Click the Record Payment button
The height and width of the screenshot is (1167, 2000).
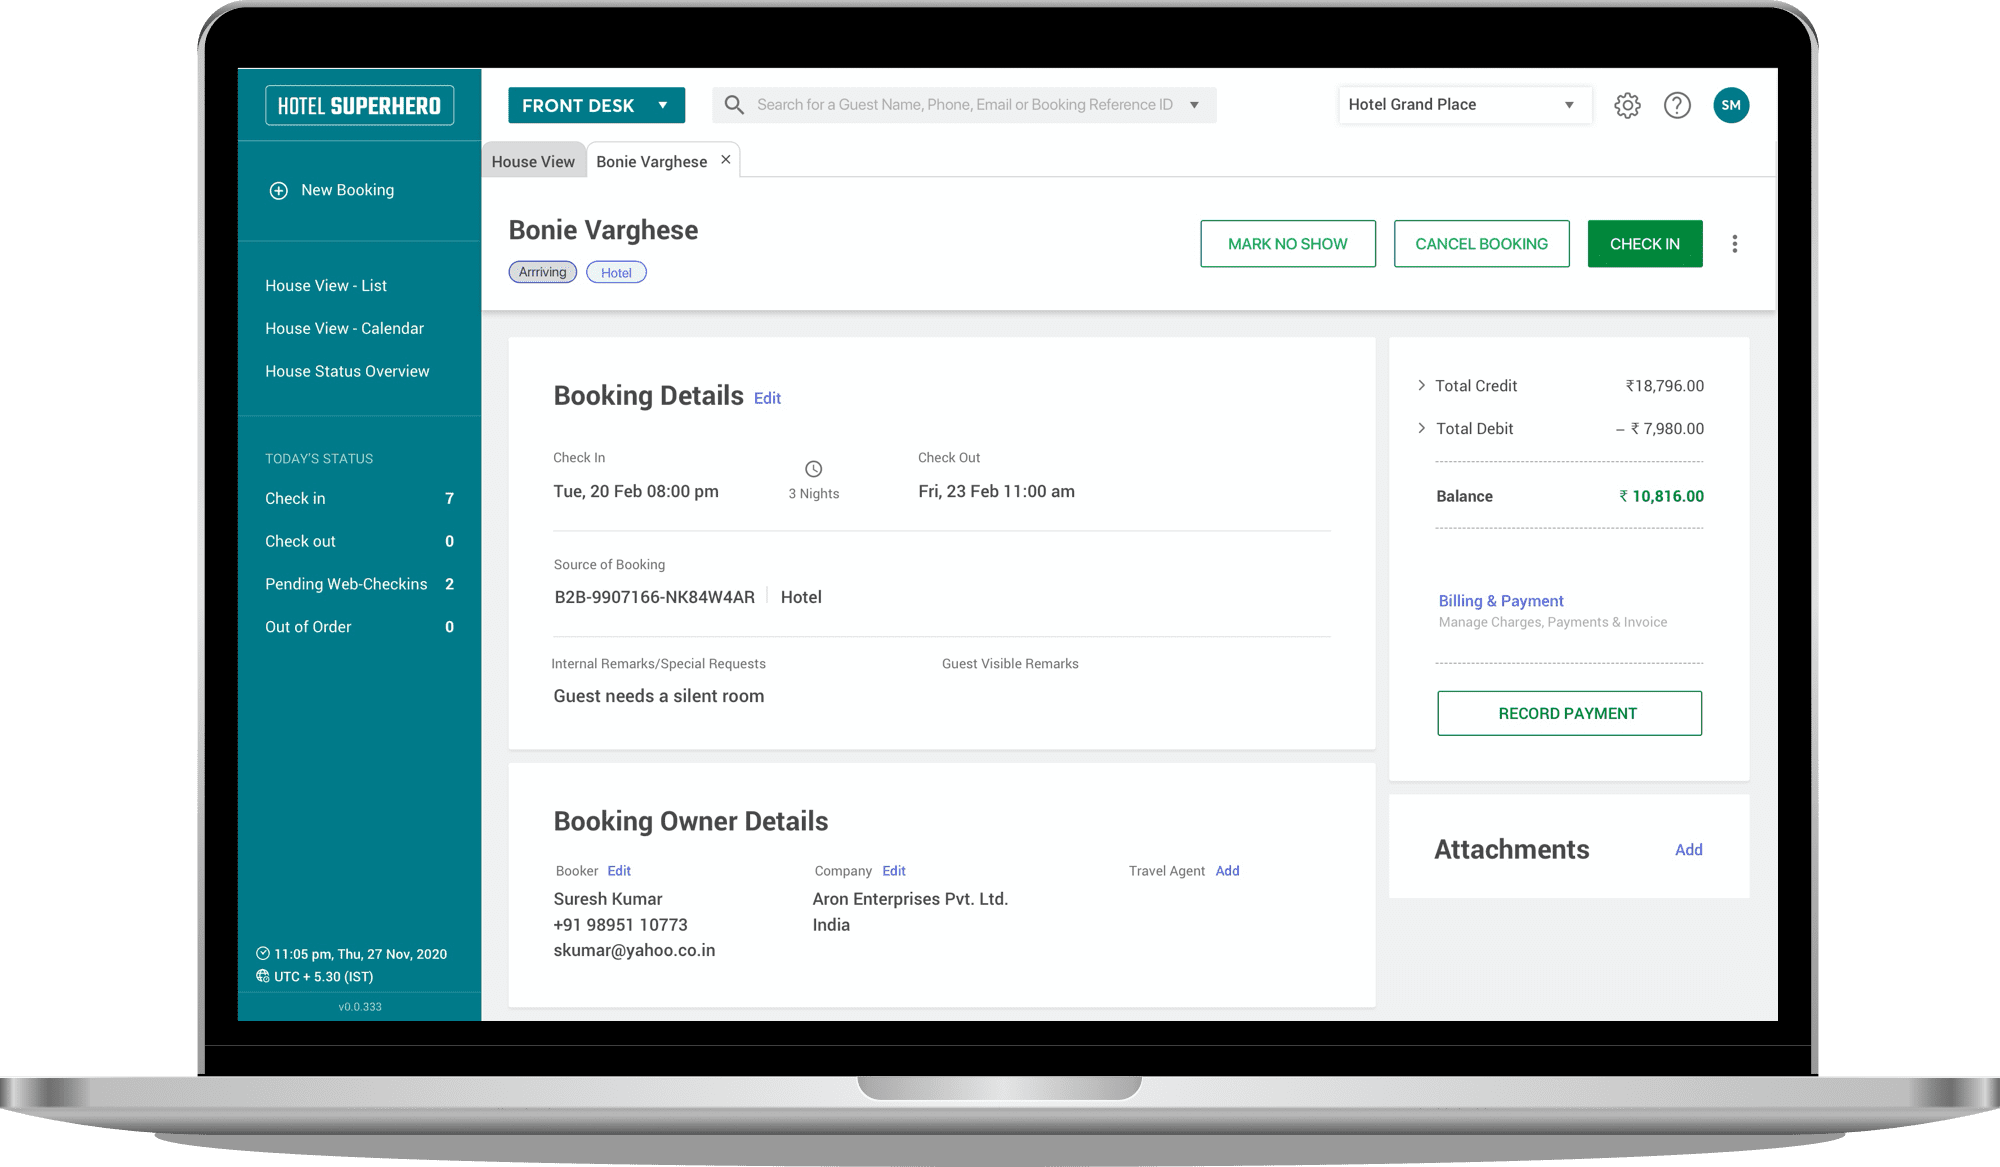(1568, 713)
